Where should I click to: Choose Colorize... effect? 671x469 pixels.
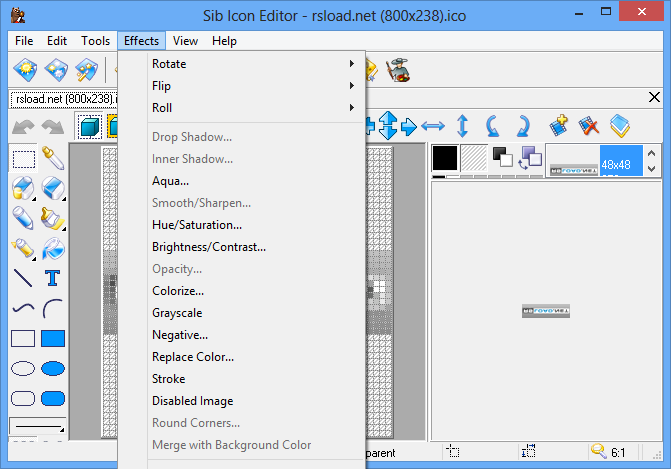tap(241, 291)
